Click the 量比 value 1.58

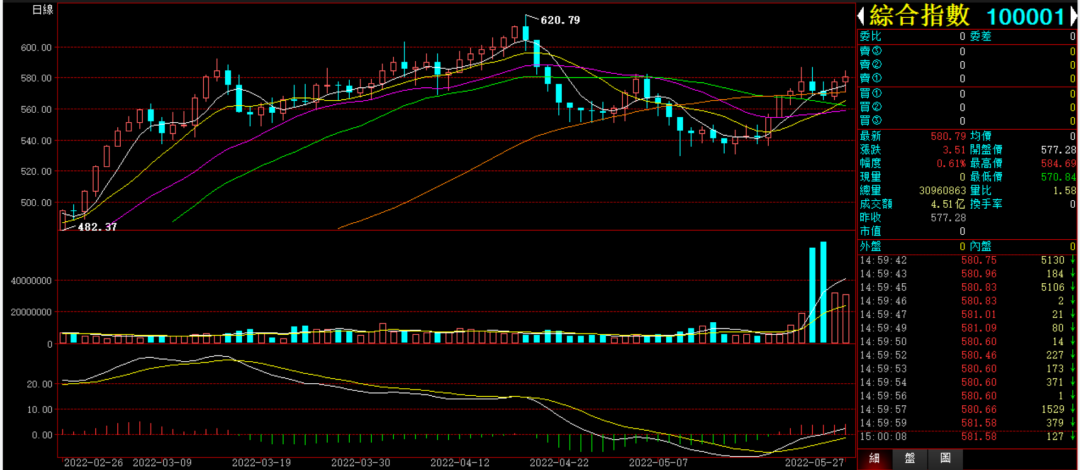[x=1065, y=190]
